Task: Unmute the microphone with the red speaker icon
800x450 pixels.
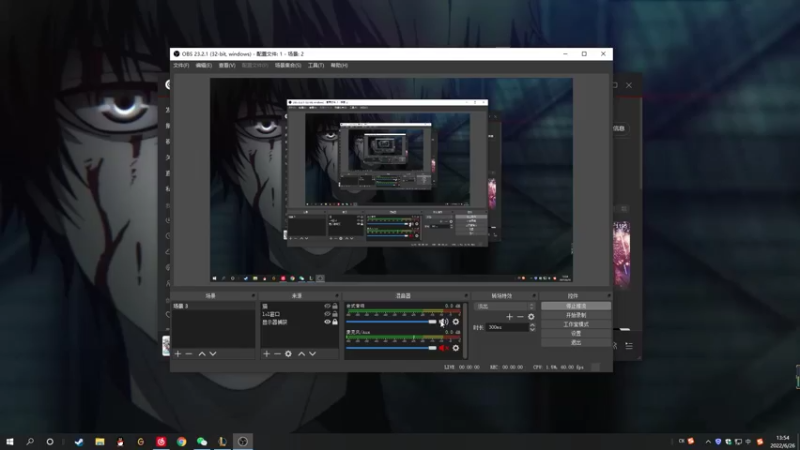Action: (x=443, y=348)
